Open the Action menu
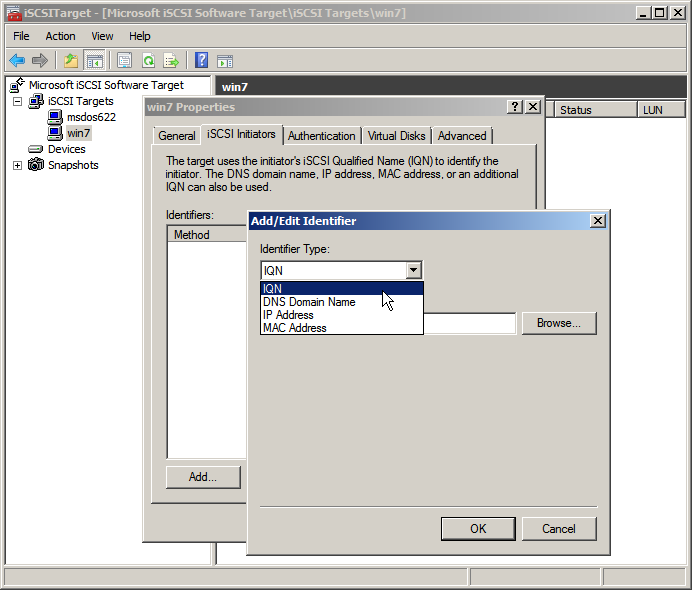 coord(60,36)
